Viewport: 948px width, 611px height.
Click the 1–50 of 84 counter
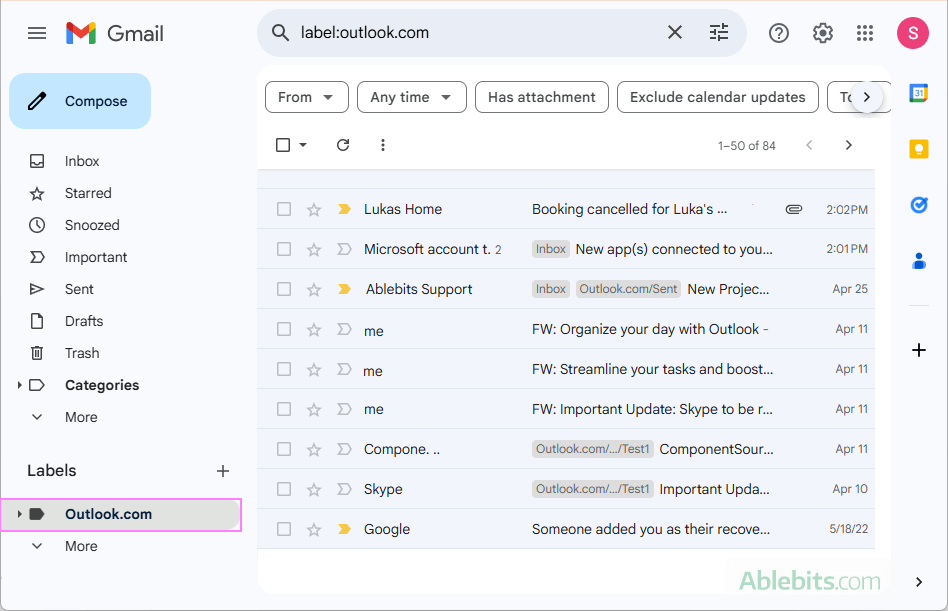[746, 146]
